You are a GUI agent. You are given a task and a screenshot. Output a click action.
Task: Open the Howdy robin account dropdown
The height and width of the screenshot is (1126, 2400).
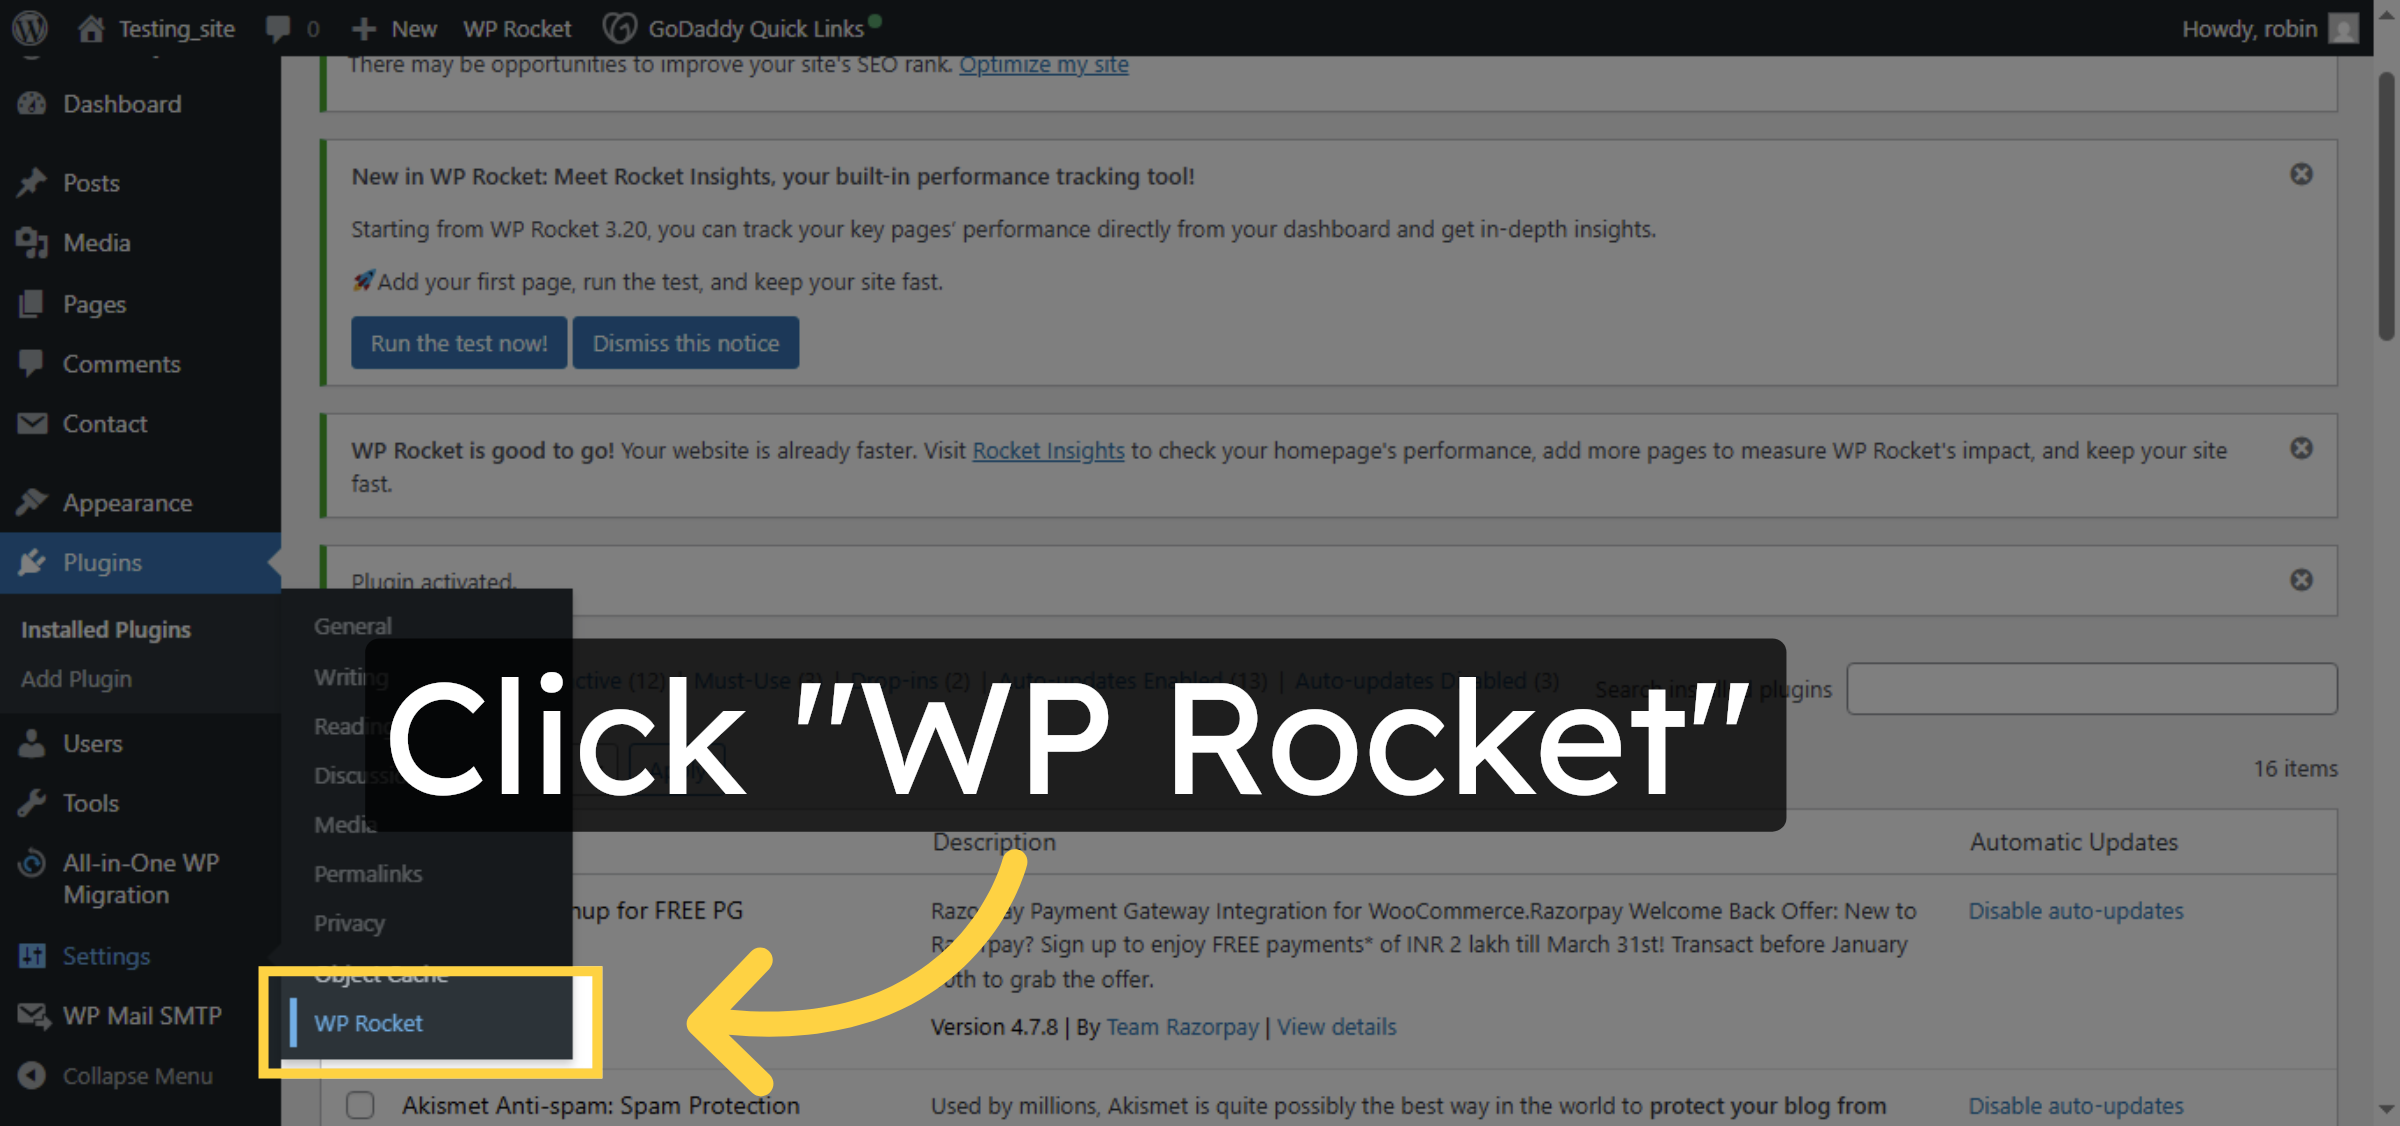[x=2248, y=28]
